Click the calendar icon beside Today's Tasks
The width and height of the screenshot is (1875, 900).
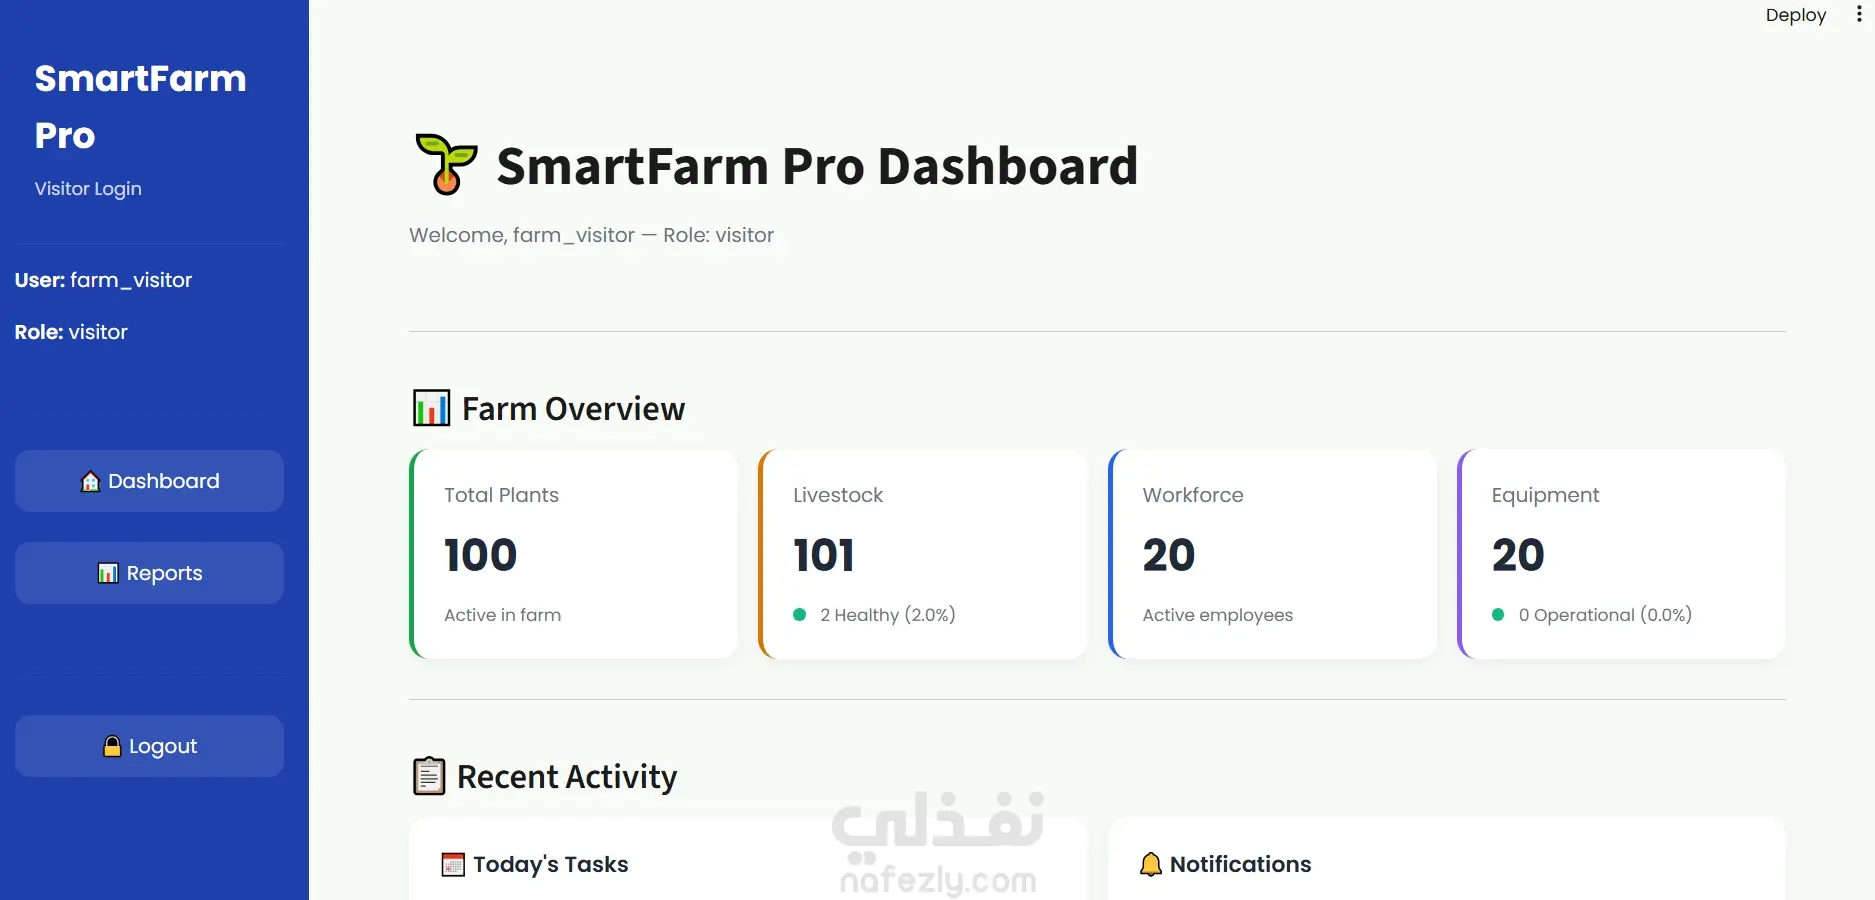(453, 864)
